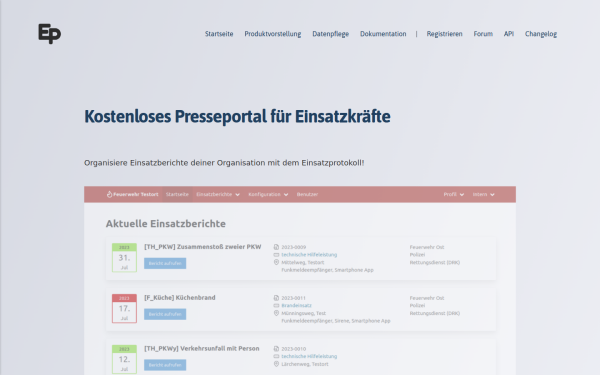Screen dimensions: 600x375
Task: Select Polizei in the Küchenbrand card
Action: pos(417,306)
